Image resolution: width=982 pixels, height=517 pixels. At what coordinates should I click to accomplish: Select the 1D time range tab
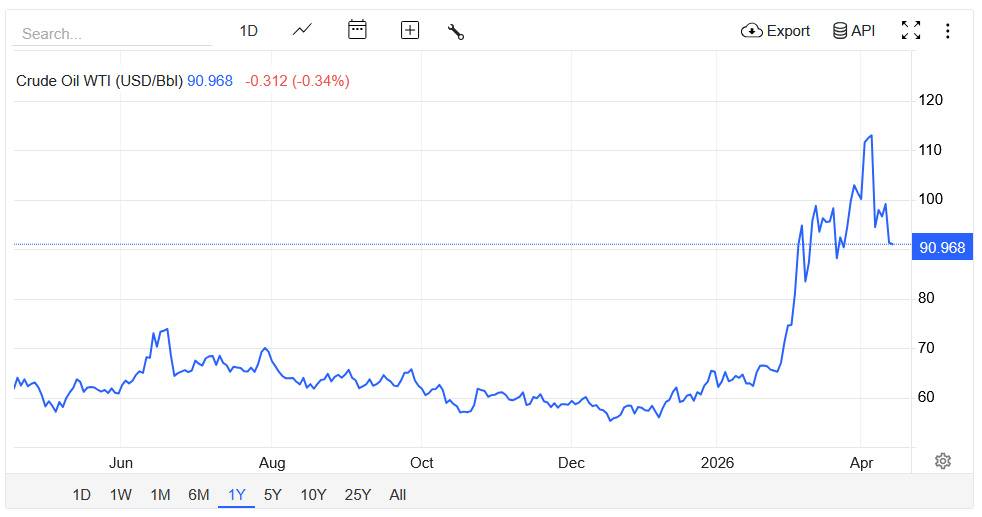point(81,495)
